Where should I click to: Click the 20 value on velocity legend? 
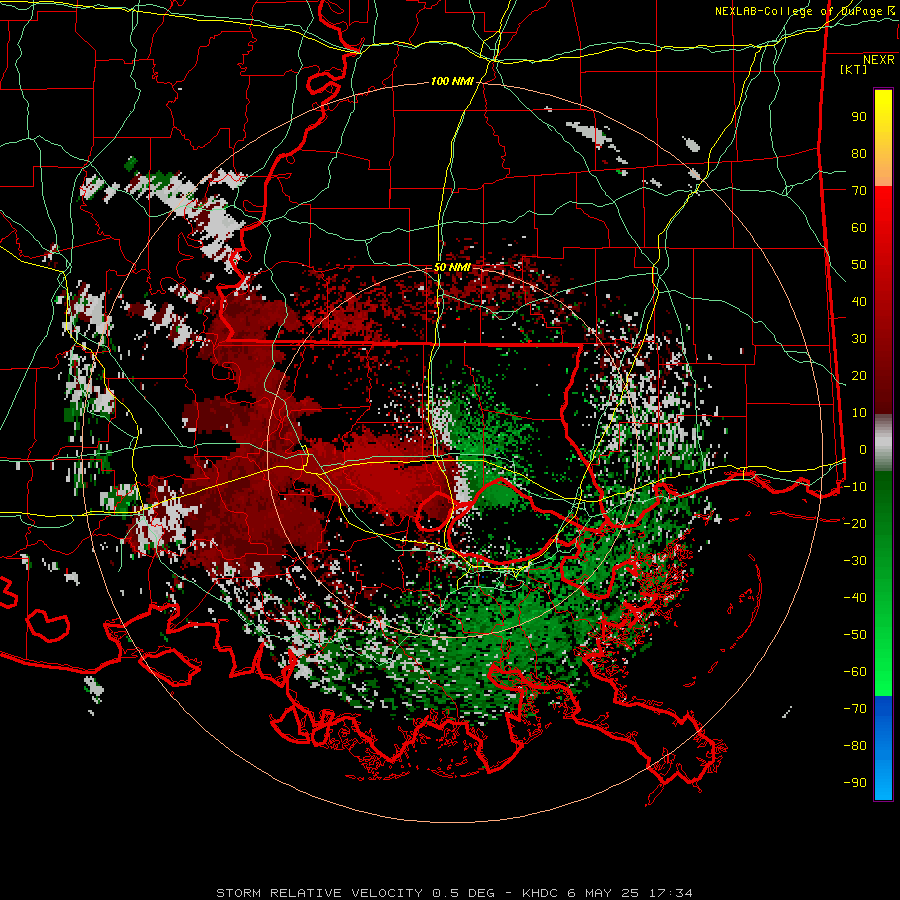859,375
